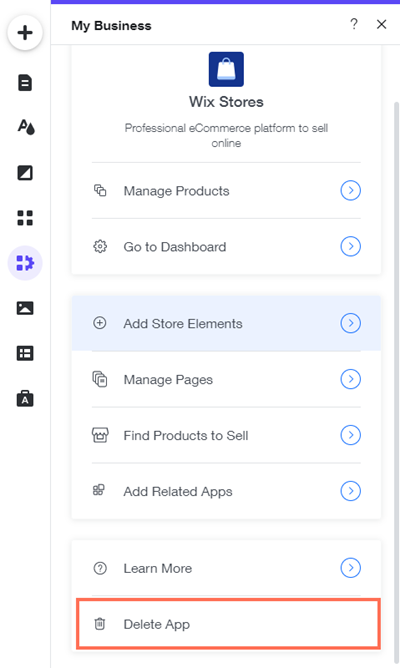400x668 pixels.
Task: Open the Site Design icon in sidebar
Action: click(x=26, y=127)
